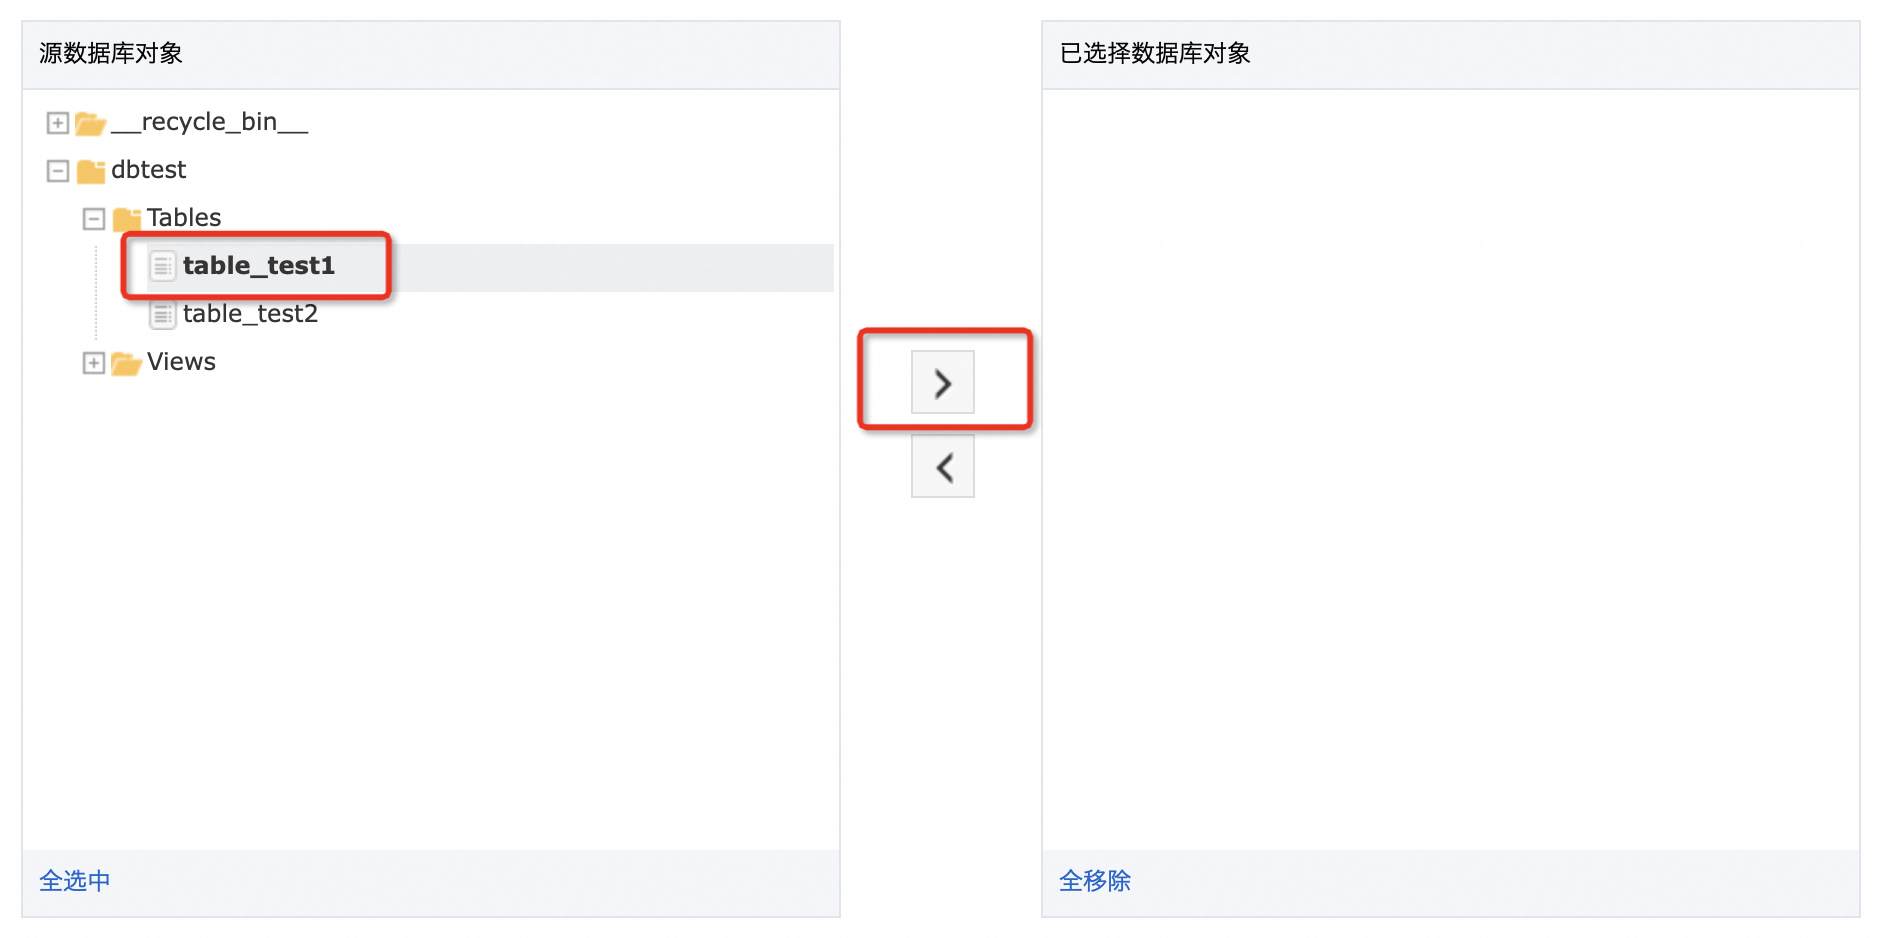Image resolution: width=1880 pixels, height=938 pixels.
Task: Click the 全选中 select-all link
Action: (x=75, y=880)
